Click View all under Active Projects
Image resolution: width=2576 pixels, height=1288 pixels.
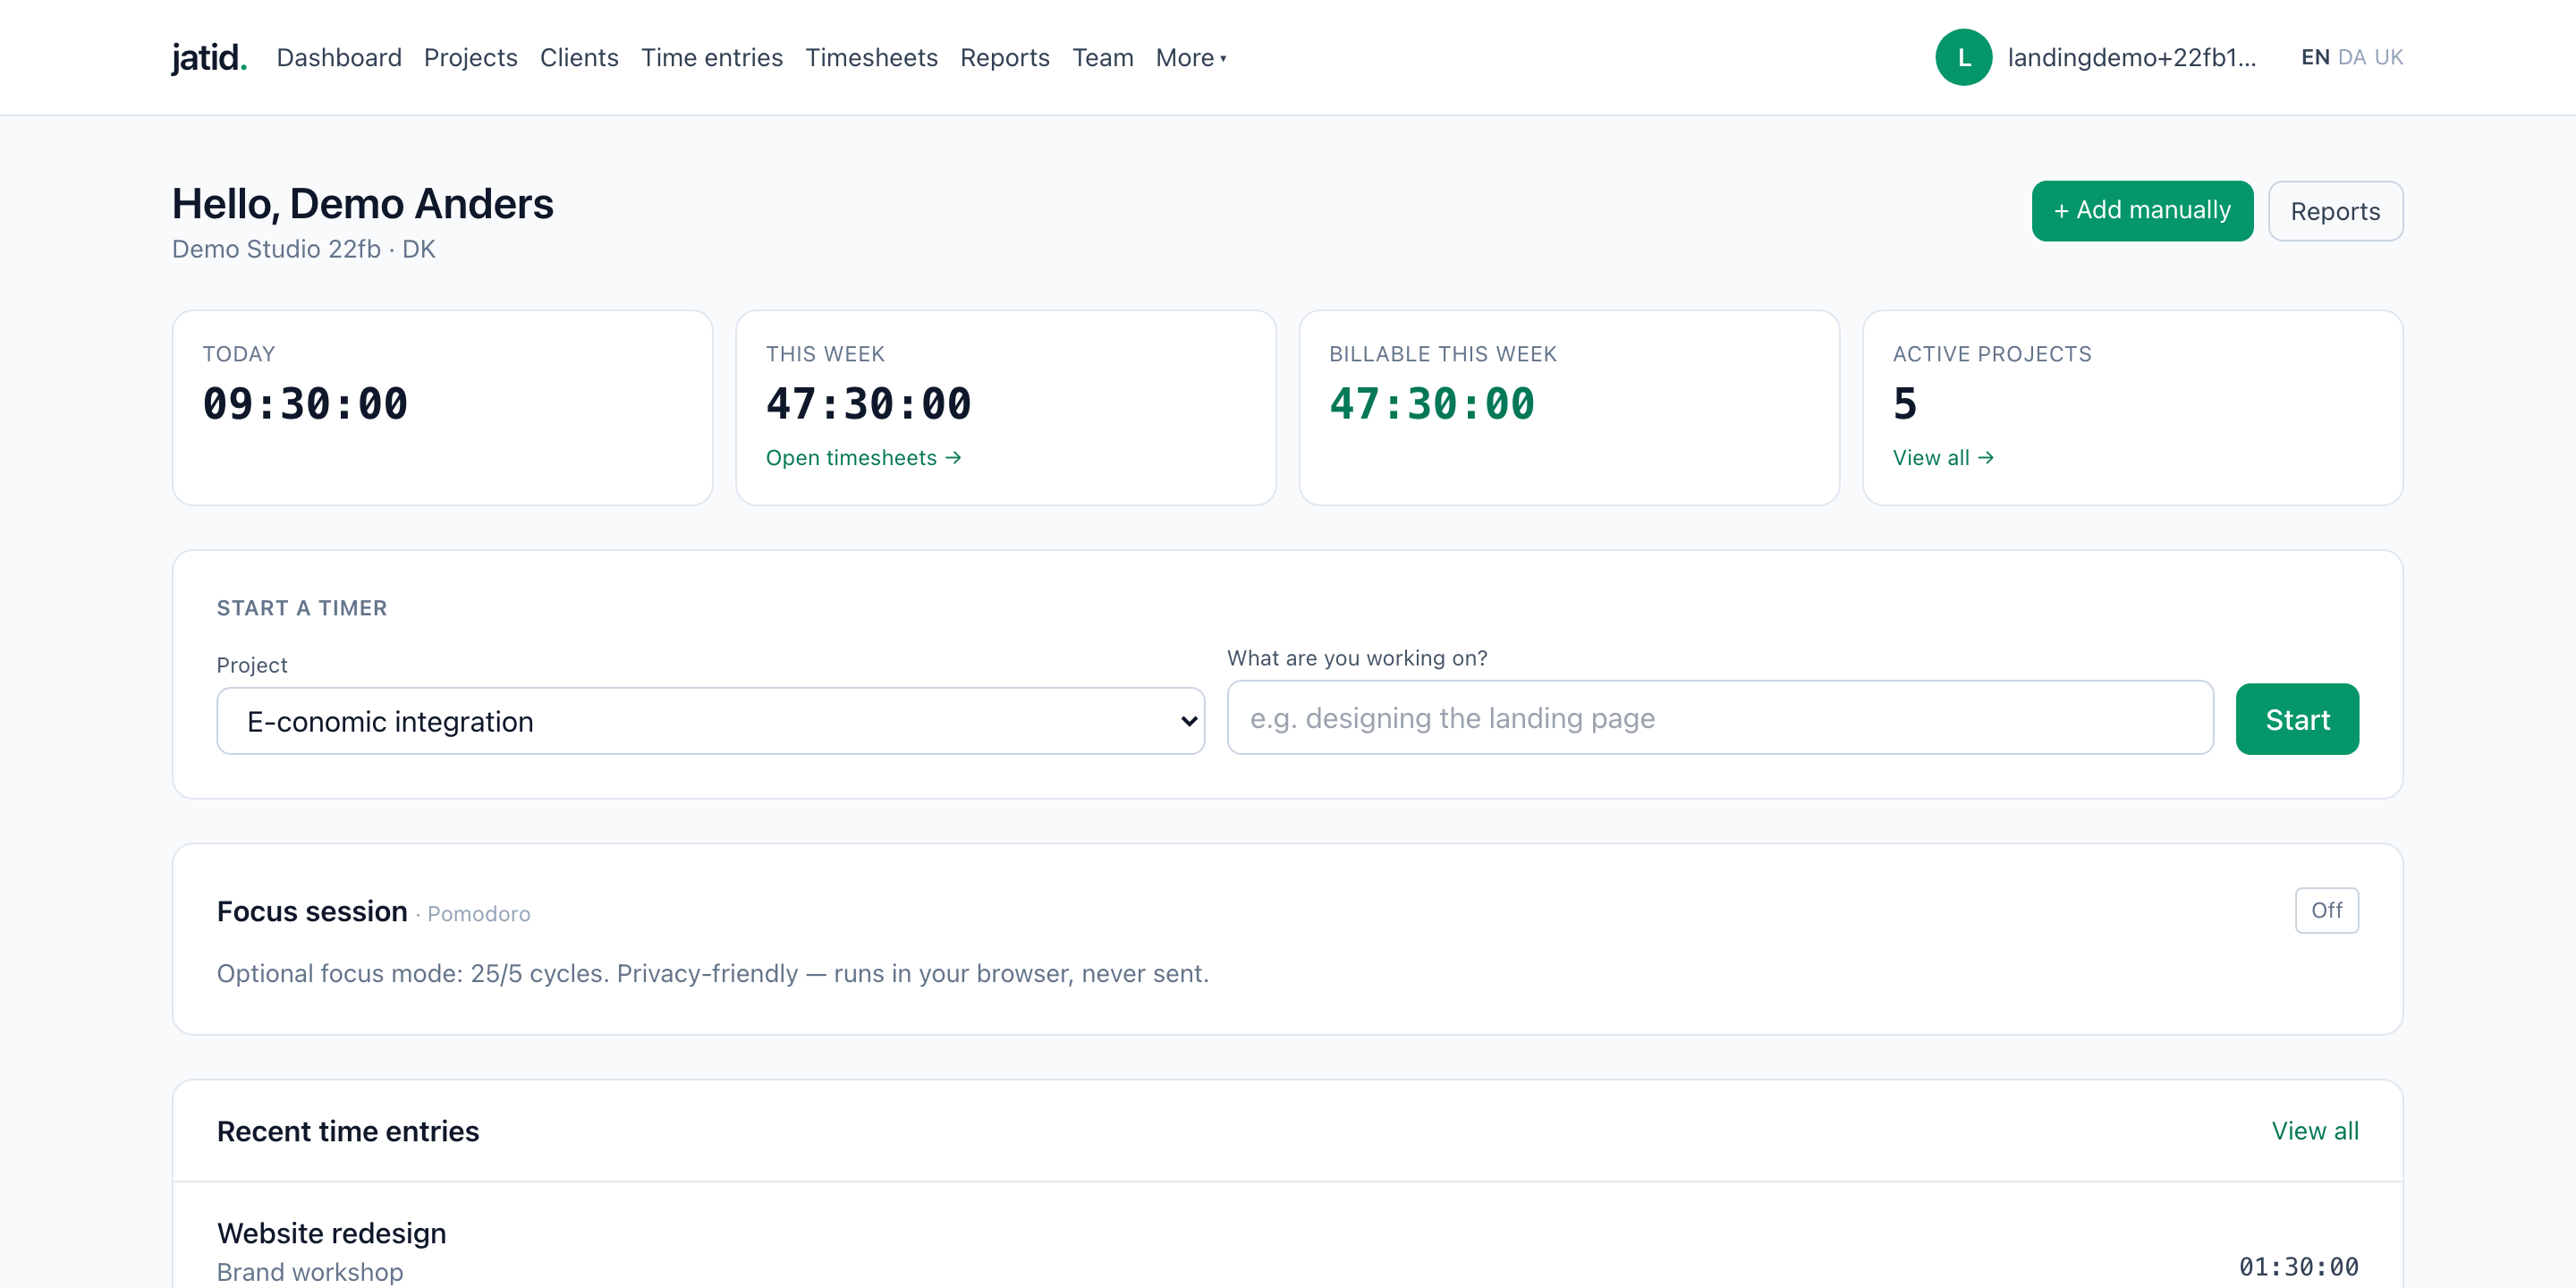1942,458
